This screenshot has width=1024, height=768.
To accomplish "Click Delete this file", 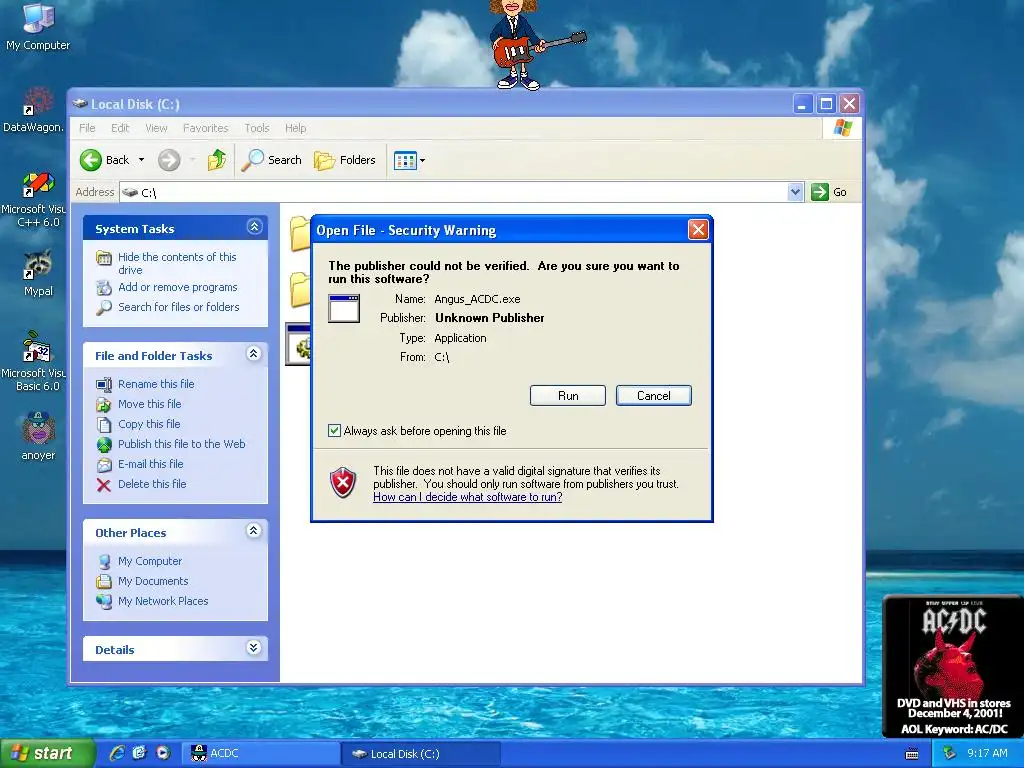I will pyautogui.click(x=152, y=484).
